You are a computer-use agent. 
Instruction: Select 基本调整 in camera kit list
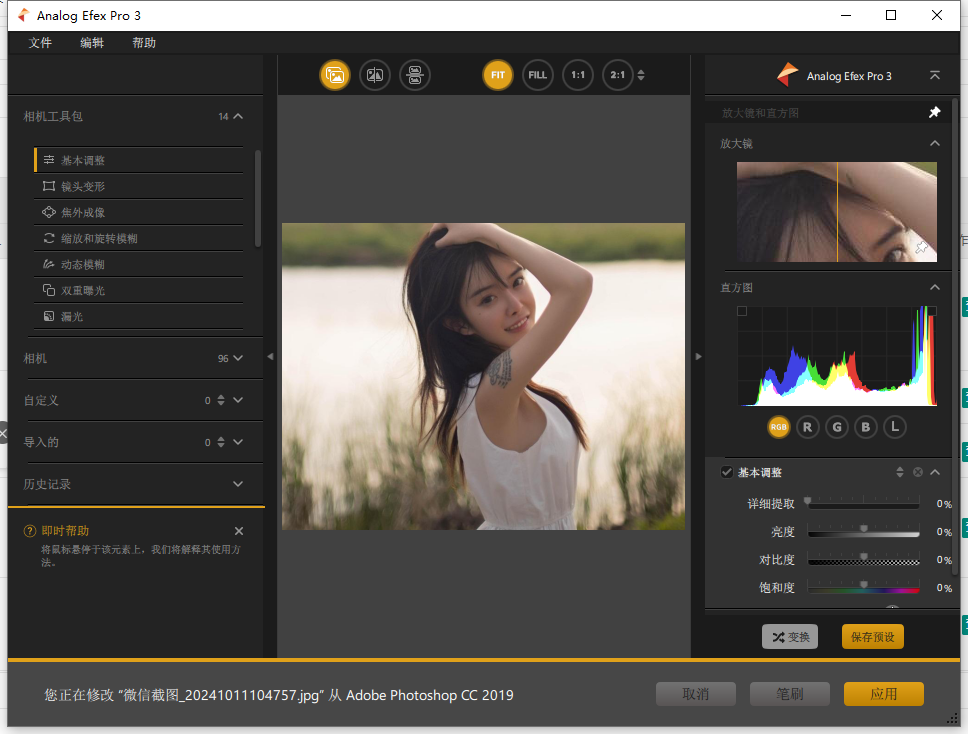pyautogui.click(x=138, y=160)
